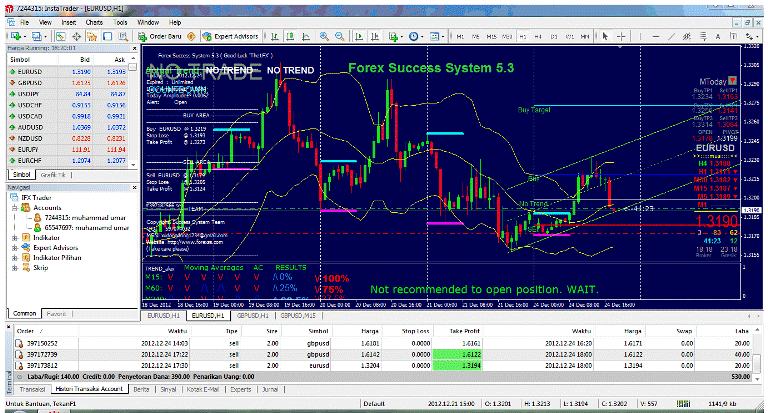Select the vertical line drawing tool
This screenshot has width=768, height=413.
click(640, 36)
